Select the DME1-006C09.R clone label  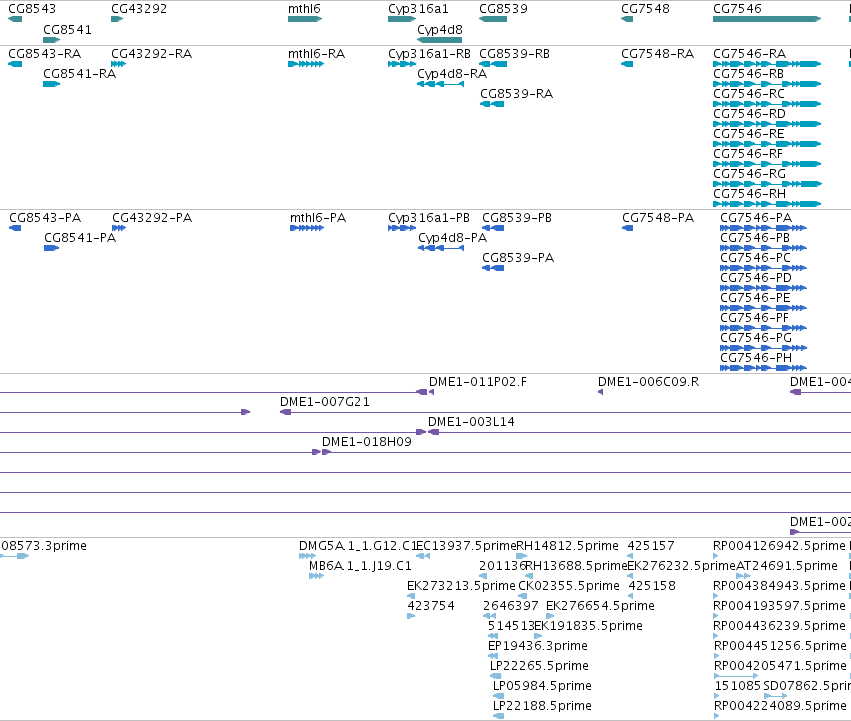(649, 382)
